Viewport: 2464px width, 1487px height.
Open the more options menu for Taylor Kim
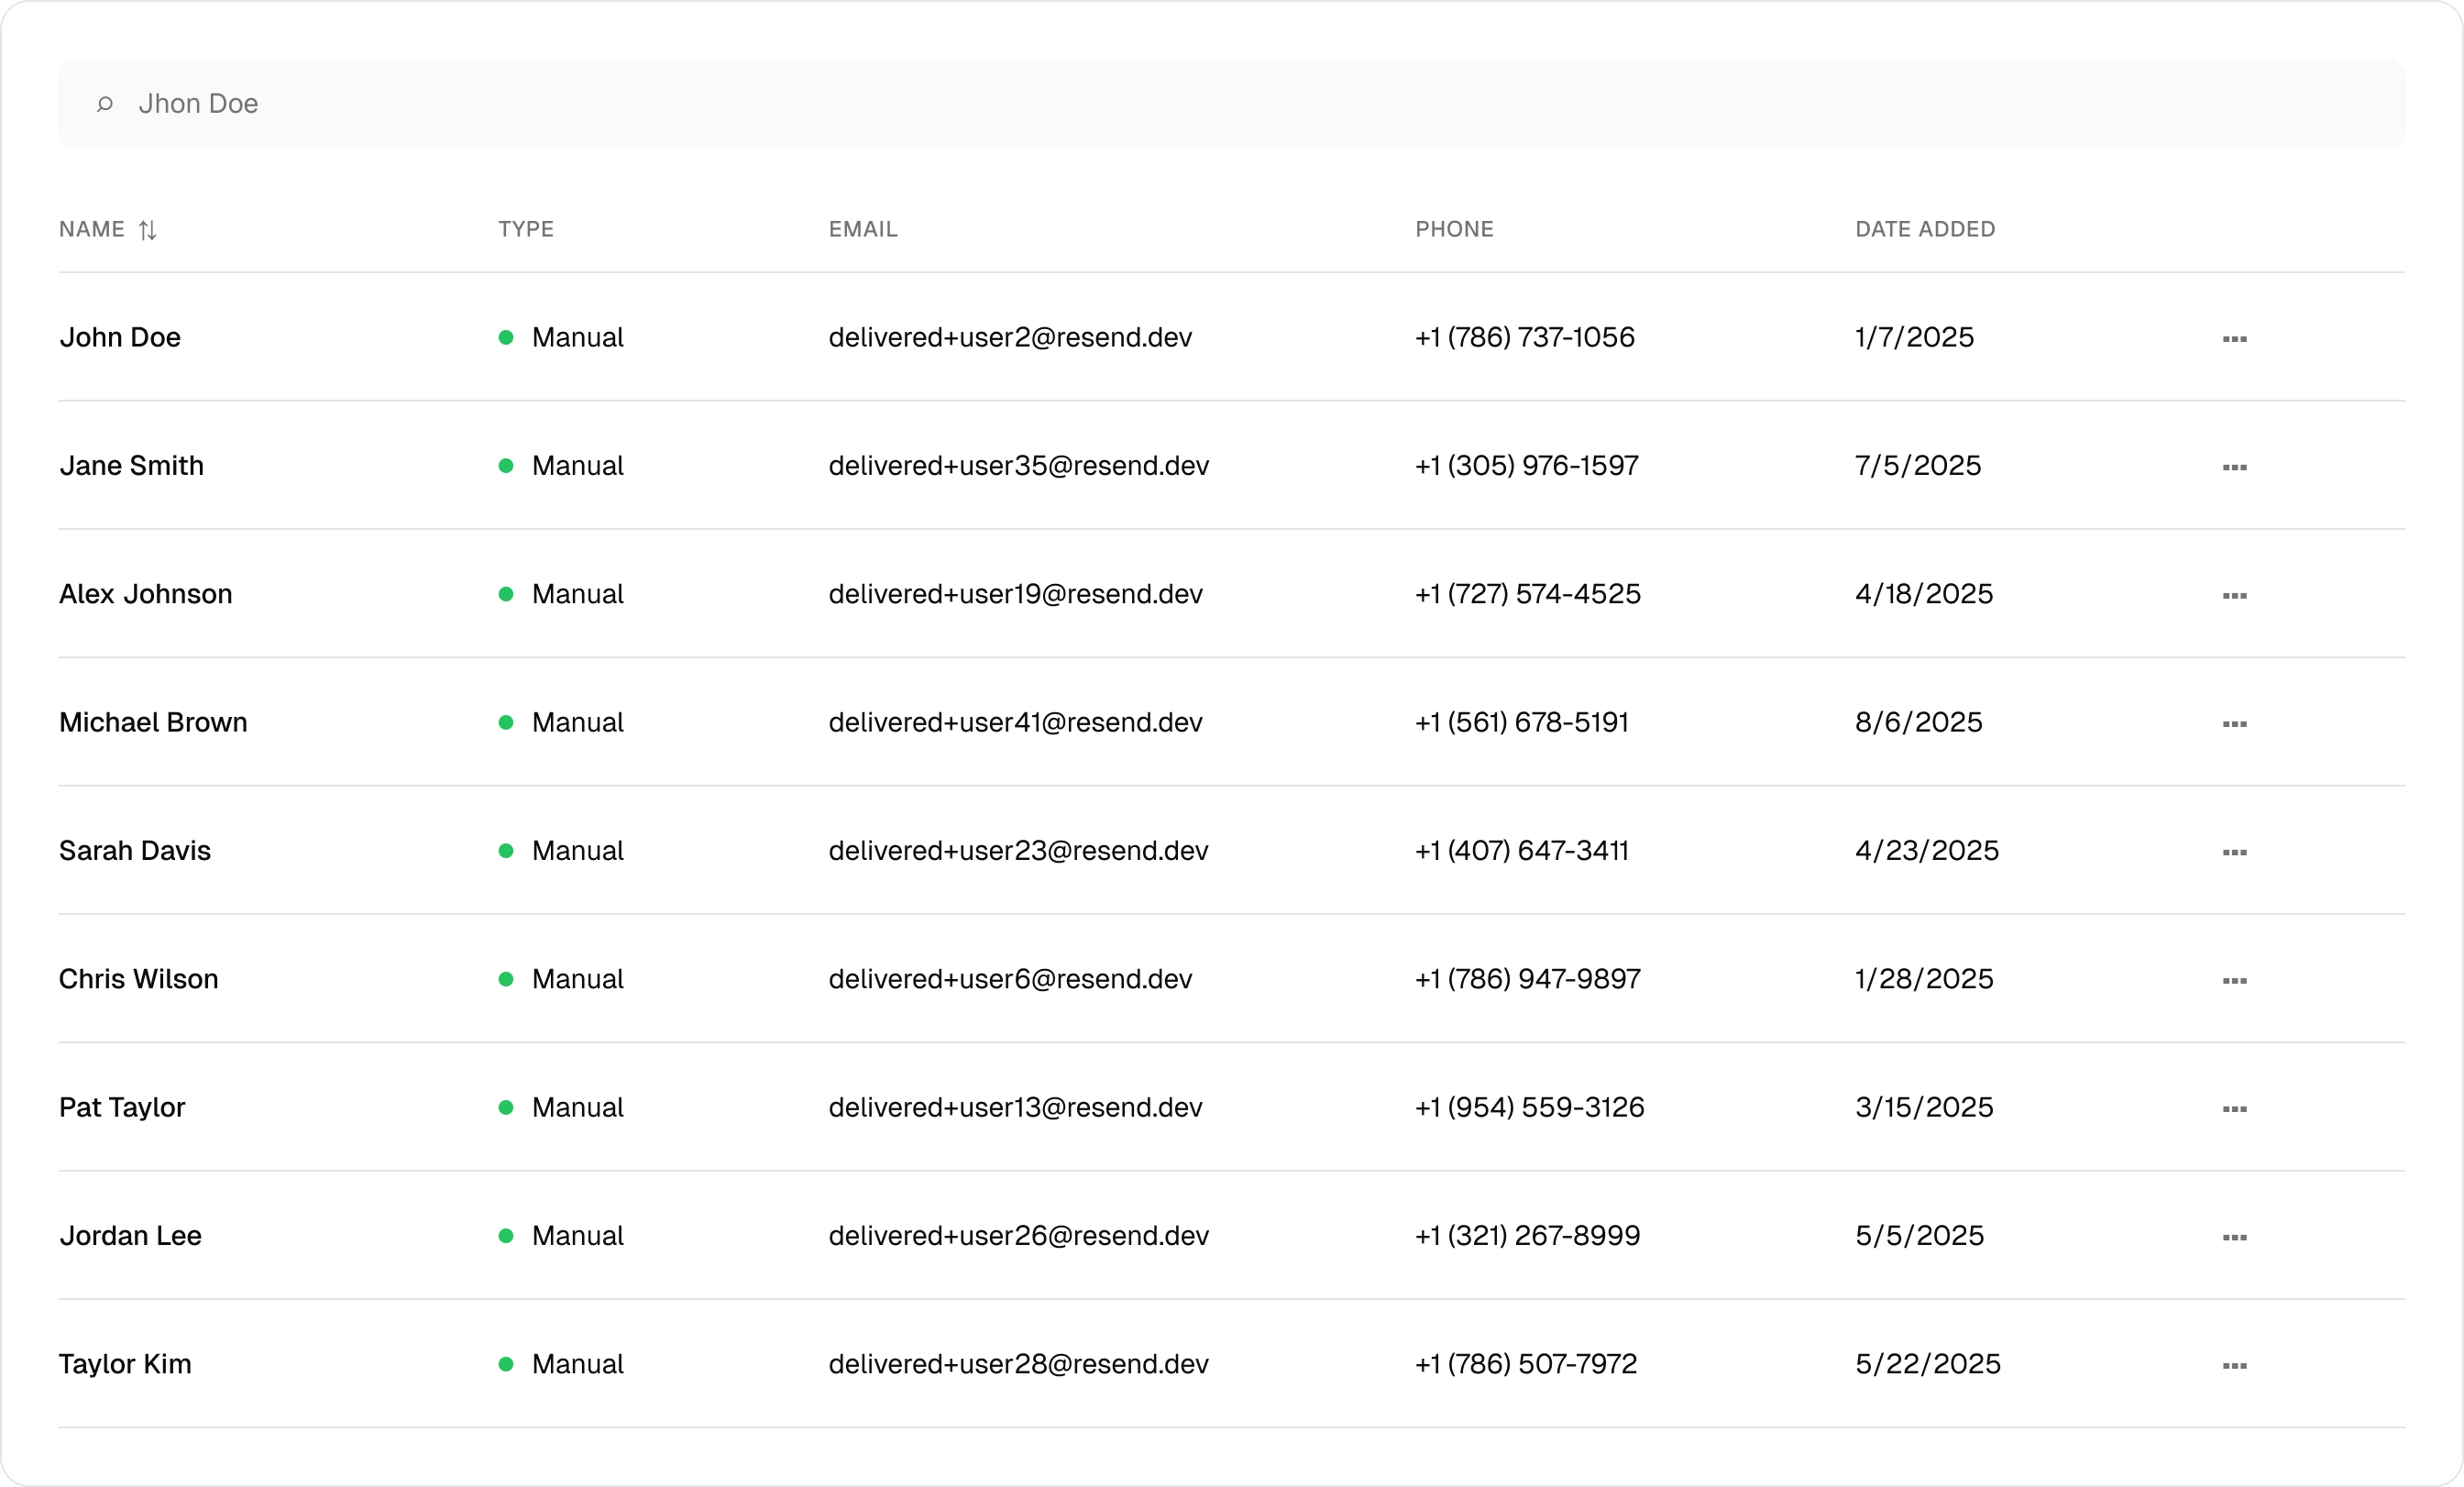point(2234,1365)
